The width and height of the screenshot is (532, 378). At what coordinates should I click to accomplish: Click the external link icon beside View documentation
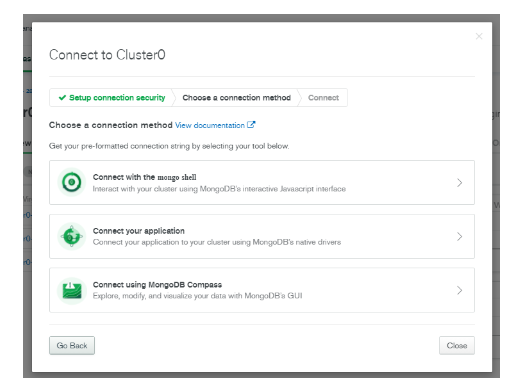(251, 125)
